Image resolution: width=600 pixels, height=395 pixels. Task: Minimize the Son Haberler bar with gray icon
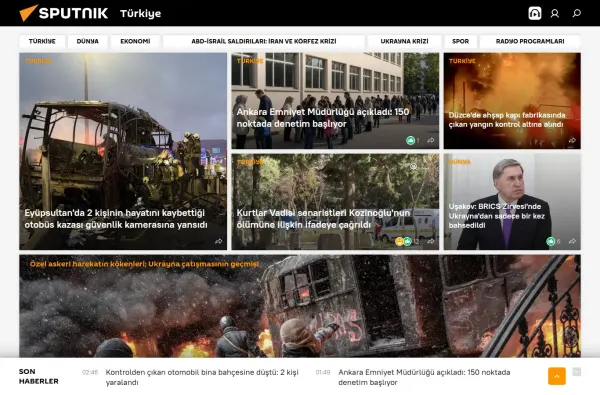point(576,372)
